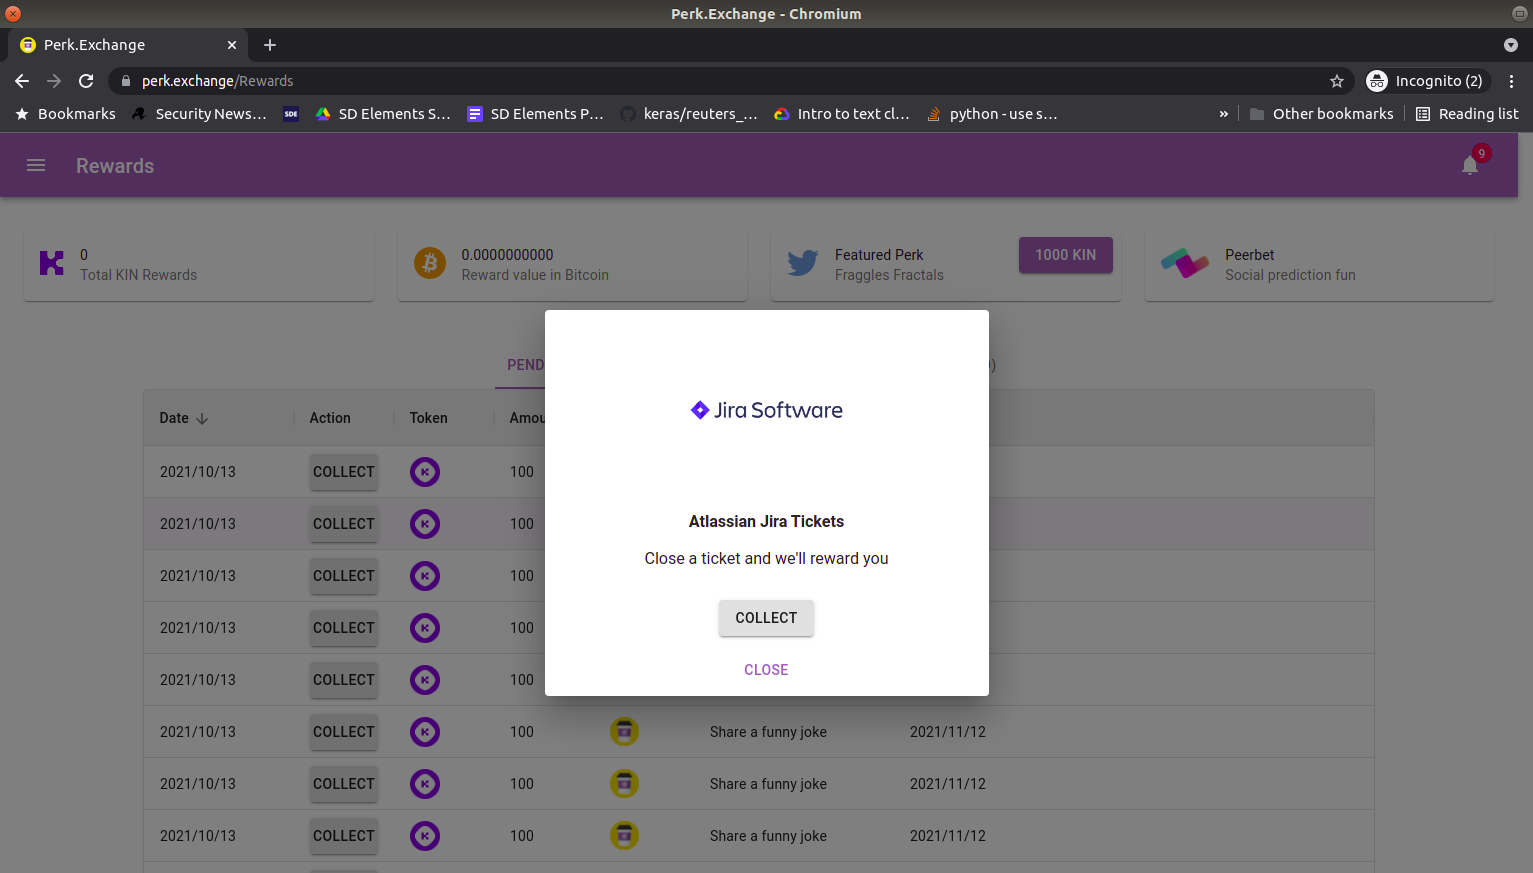Click the address bar URL

point(217,81)
